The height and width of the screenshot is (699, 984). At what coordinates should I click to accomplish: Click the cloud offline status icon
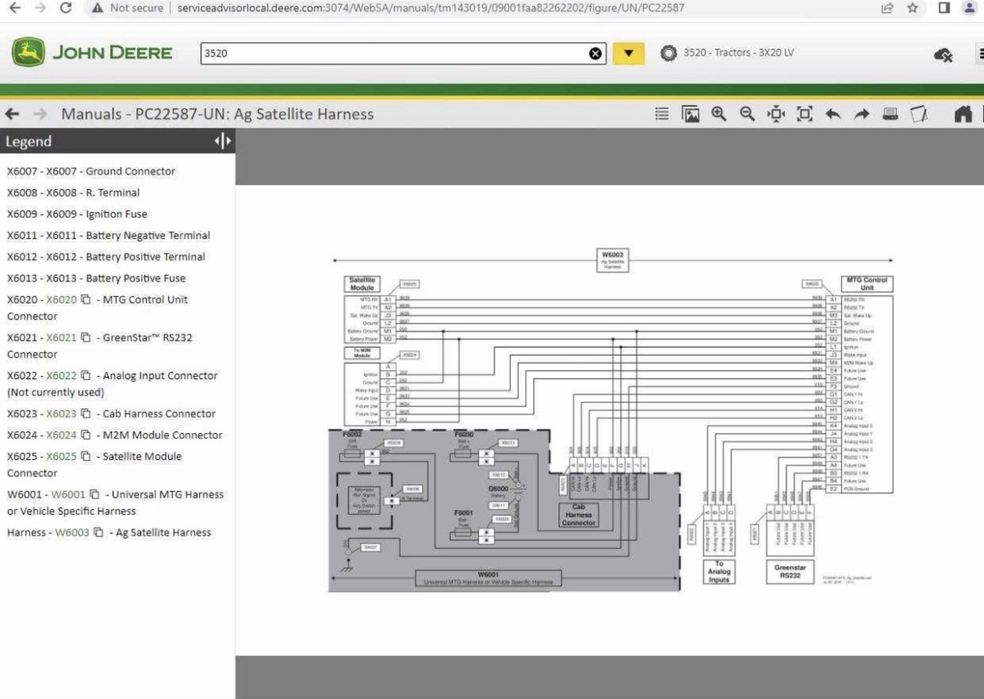pyautogui.click(x=942, y=54)
